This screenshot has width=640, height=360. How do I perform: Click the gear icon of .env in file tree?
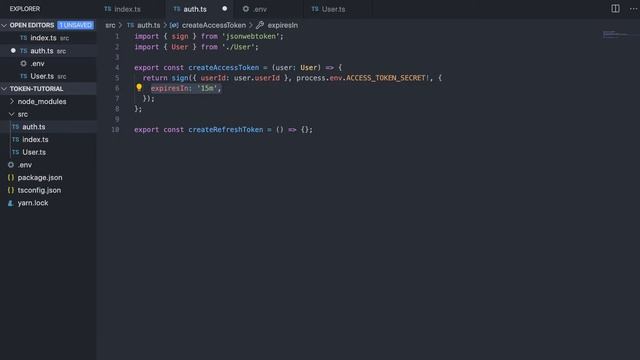[11, 165]
